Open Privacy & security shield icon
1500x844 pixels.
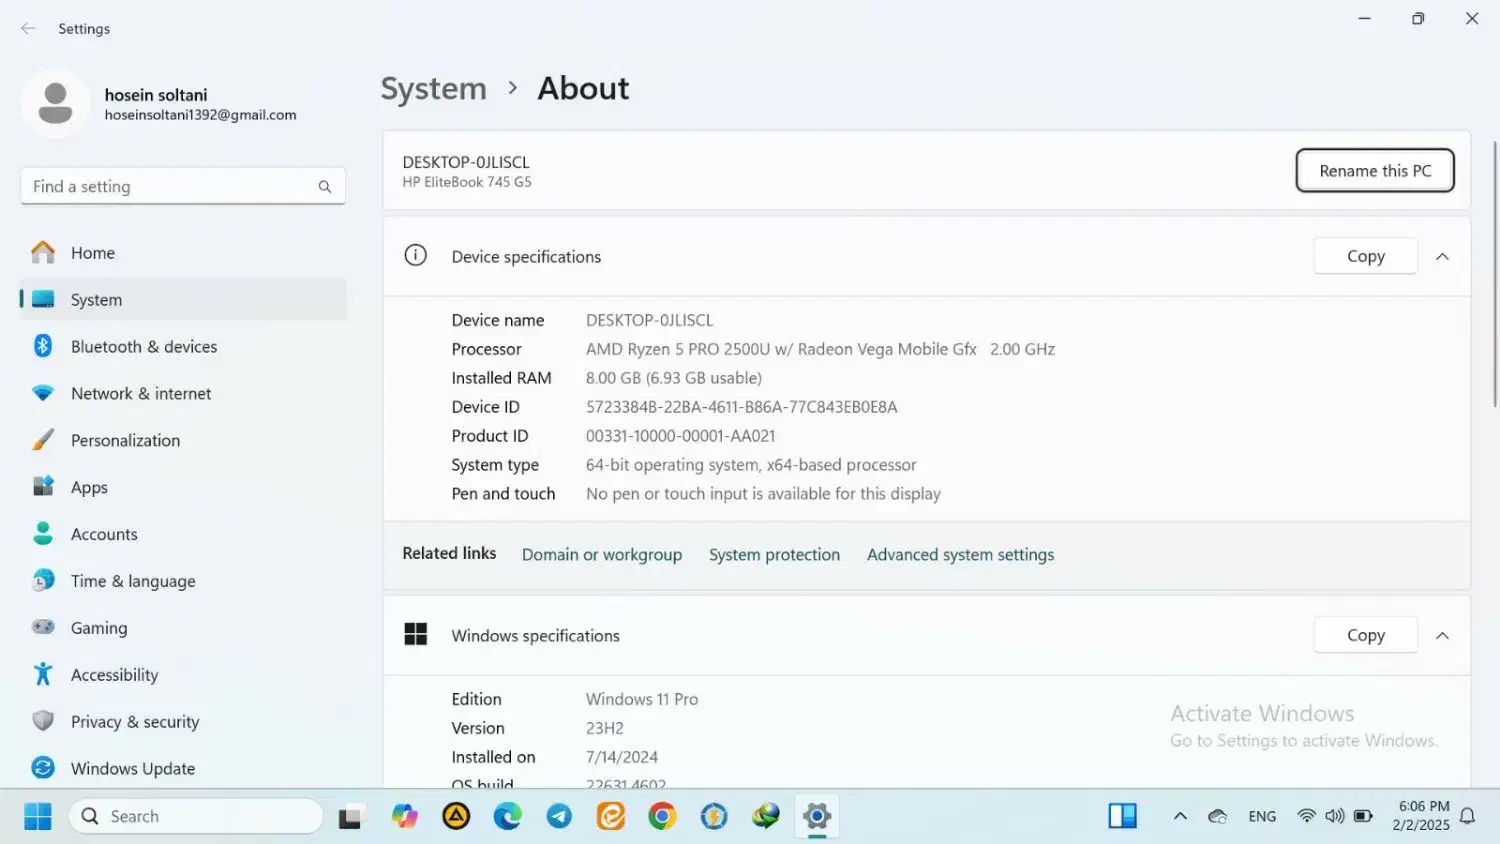pyautogui.click(x=43, y=721)
